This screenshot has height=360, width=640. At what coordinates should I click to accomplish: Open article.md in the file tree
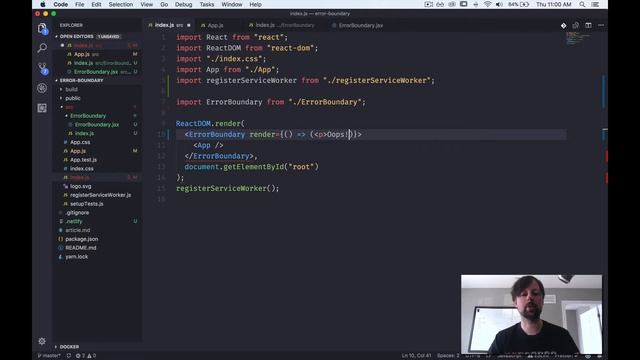98,230
